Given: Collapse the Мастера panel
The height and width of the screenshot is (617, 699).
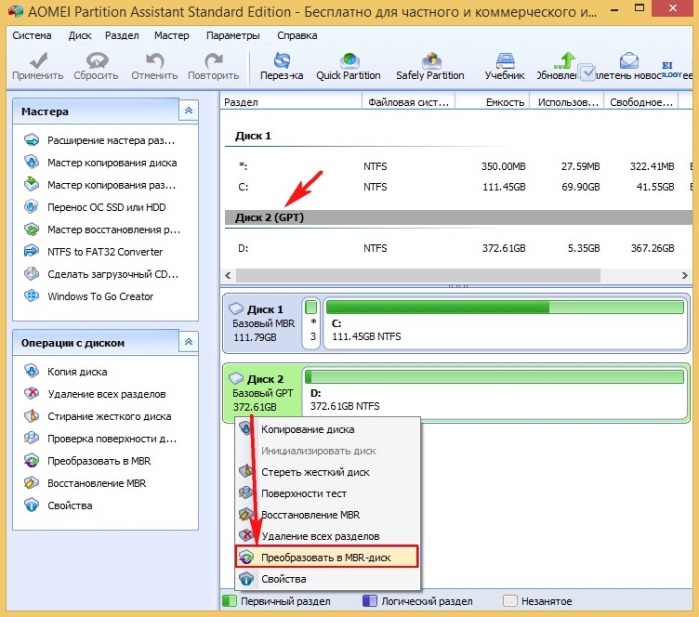Looking at the screenshot, I should pos(189,111).
